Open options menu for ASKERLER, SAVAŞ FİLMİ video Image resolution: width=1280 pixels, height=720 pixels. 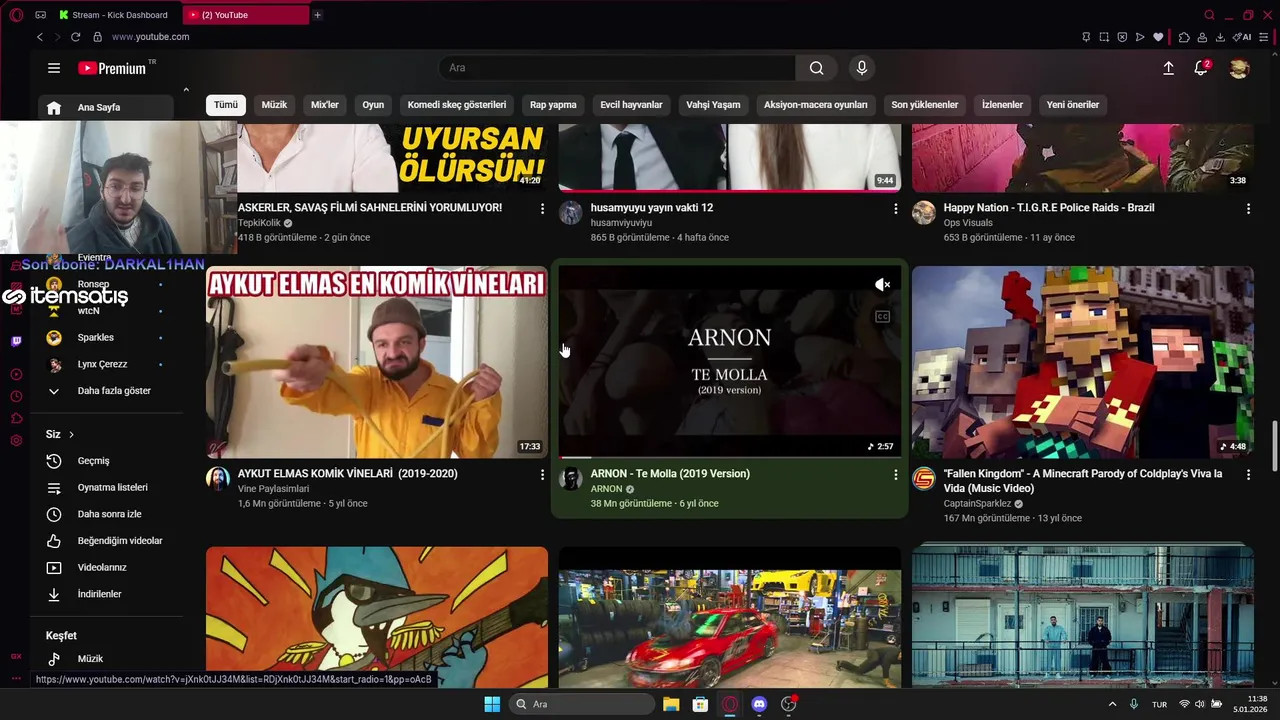542,208
